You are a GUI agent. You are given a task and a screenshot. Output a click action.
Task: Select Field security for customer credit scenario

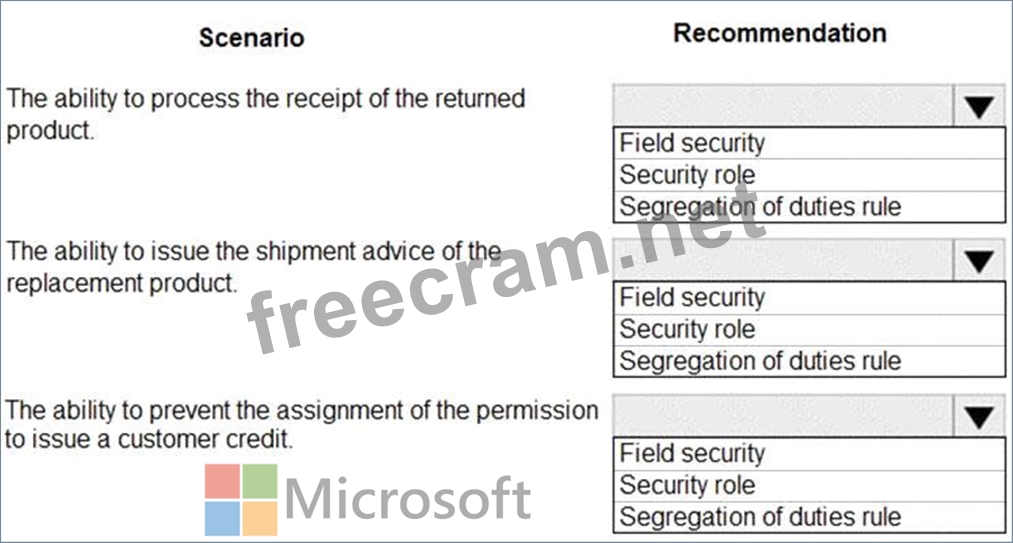[x=692, y=453]
